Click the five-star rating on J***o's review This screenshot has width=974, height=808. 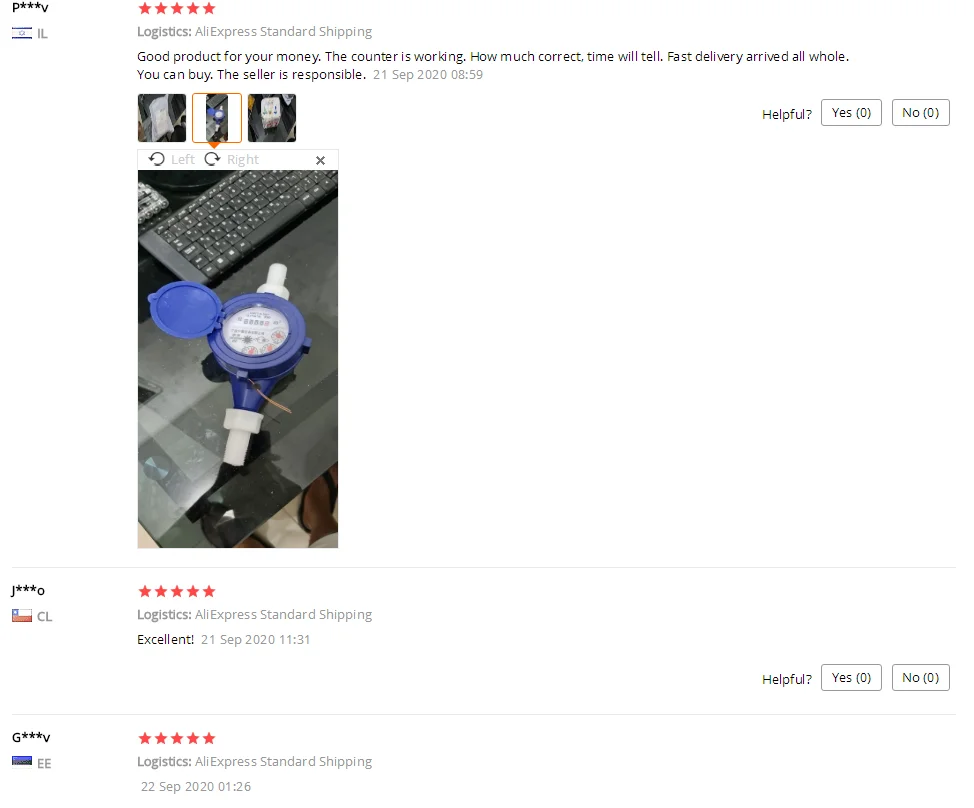[177, 591]
